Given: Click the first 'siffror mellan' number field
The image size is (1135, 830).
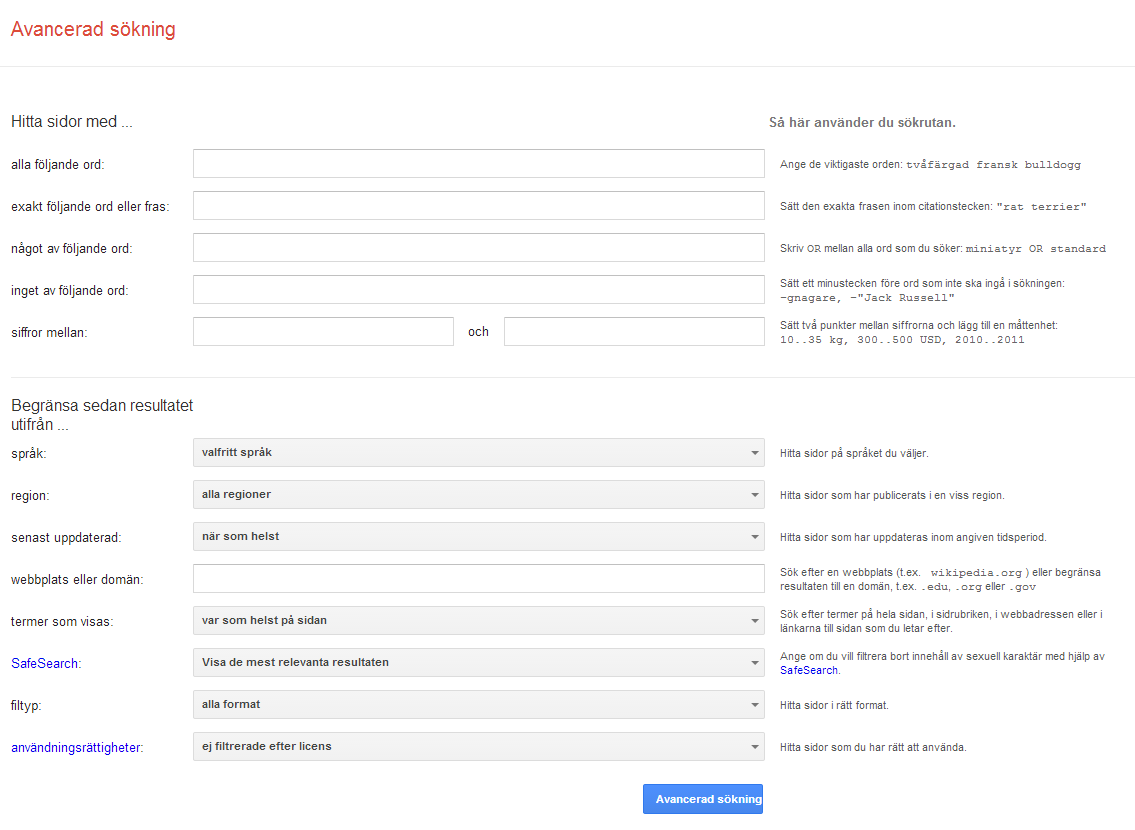Looking at the screenshot, I should [x=324, y=331].
